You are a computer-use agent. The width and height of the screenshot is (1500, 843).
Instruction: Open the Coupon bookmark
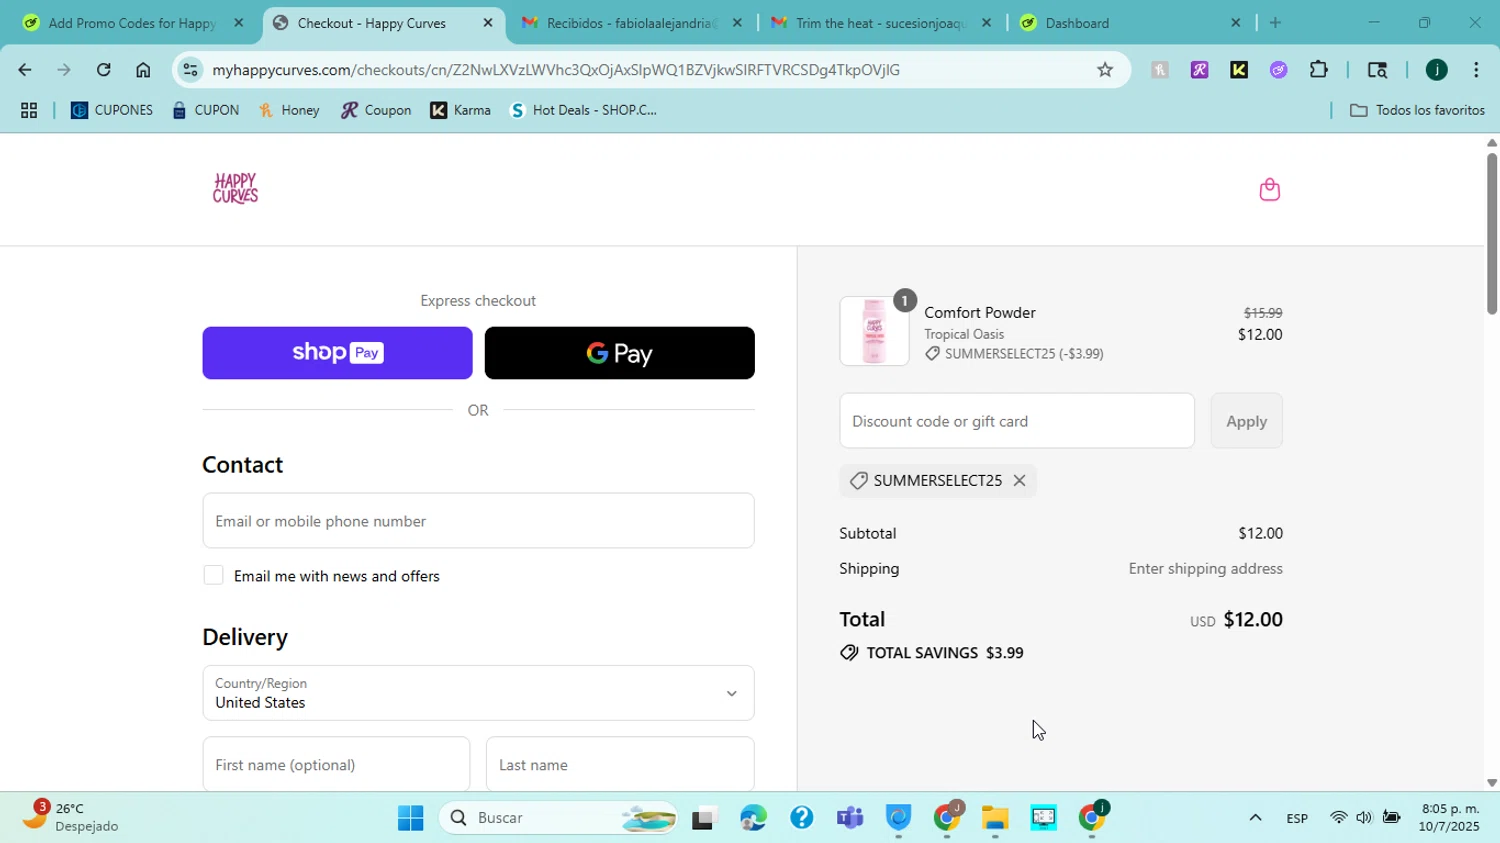[376, 111]
